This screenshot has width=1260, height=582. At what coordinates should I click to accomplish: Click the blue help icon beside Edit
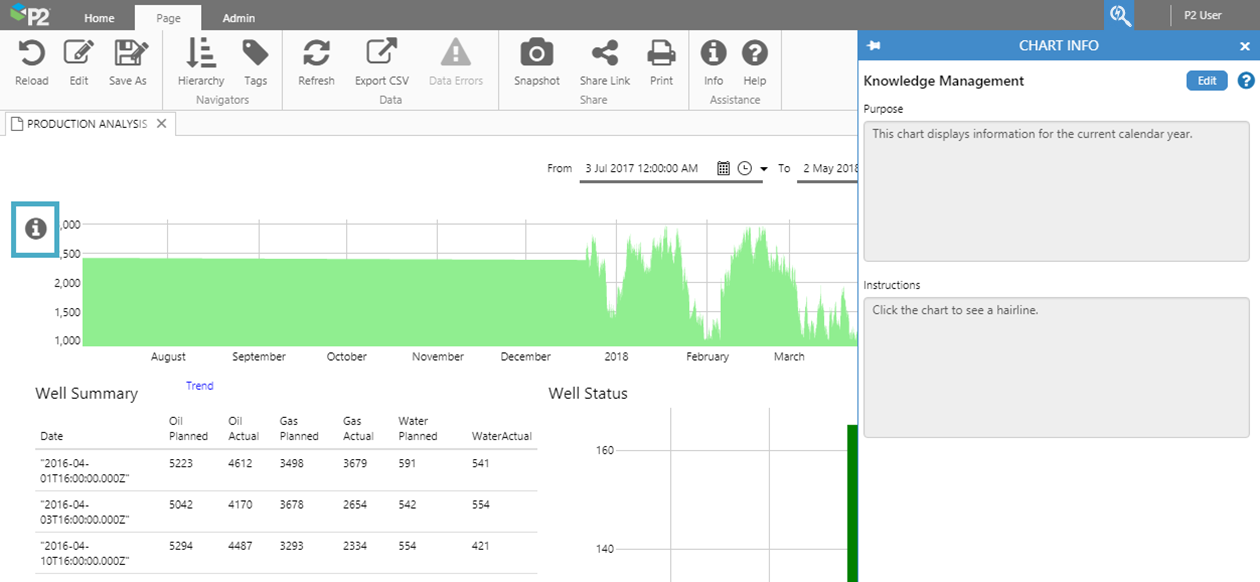[1245, 81]
